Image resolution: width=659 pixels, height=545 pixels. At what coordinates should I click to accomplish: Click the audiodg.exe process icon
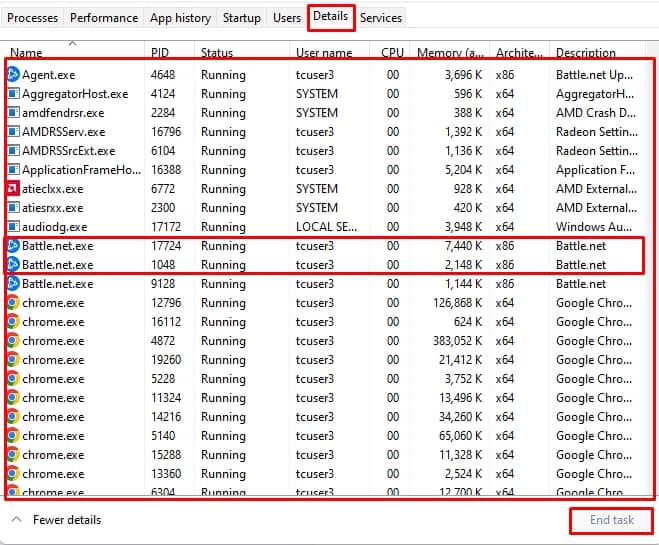(13, 226)
